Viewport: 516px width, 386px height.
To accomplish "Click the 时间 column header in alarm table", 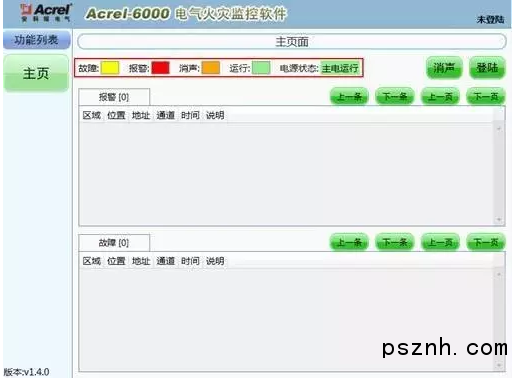I will tap(190, 115).
